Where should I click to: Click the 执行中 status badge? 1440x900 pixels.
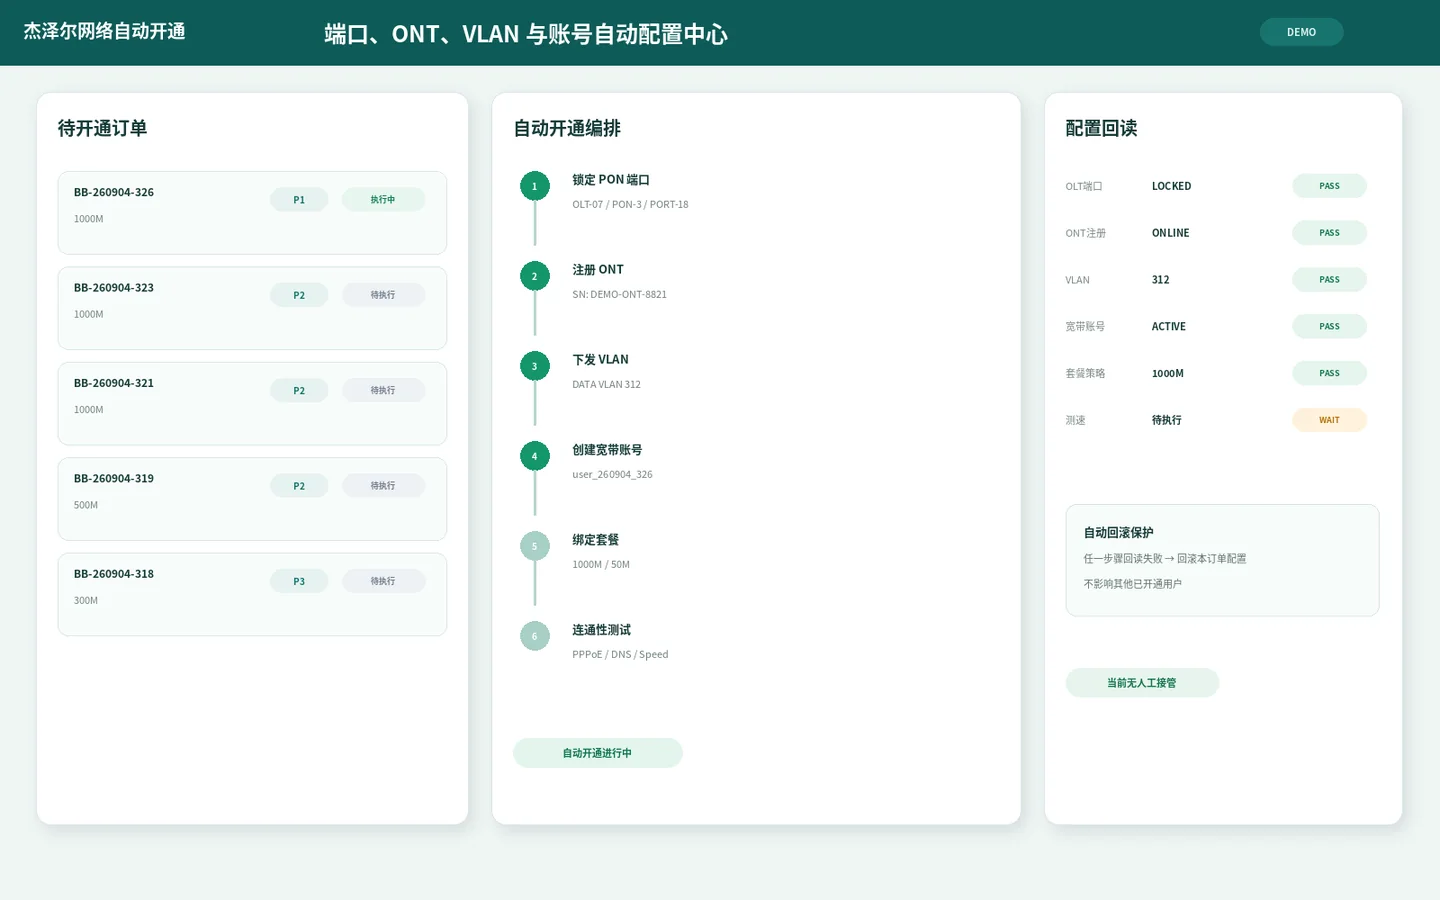[383, 200]
